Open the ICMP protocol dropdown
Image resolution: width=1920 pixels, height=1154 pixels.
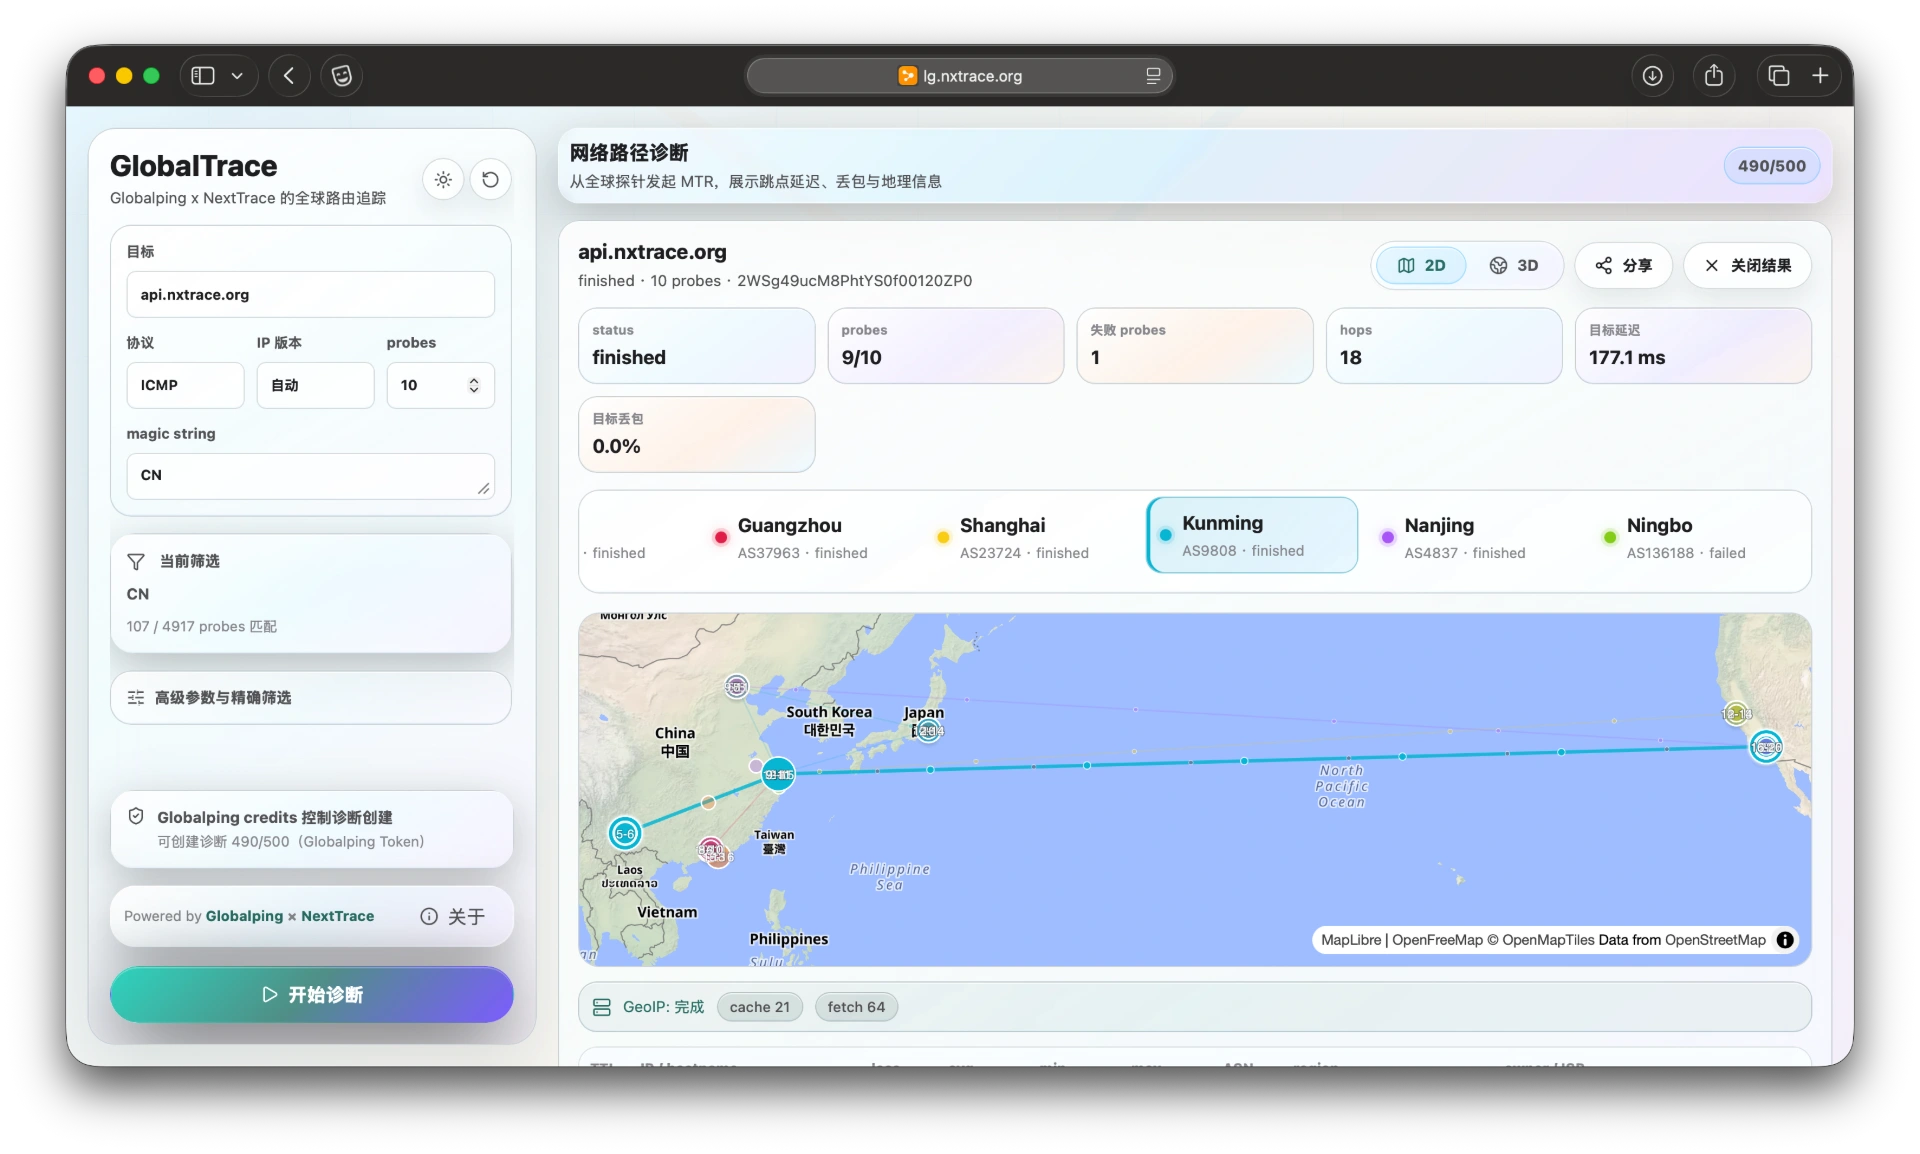(x=185, y=385)
